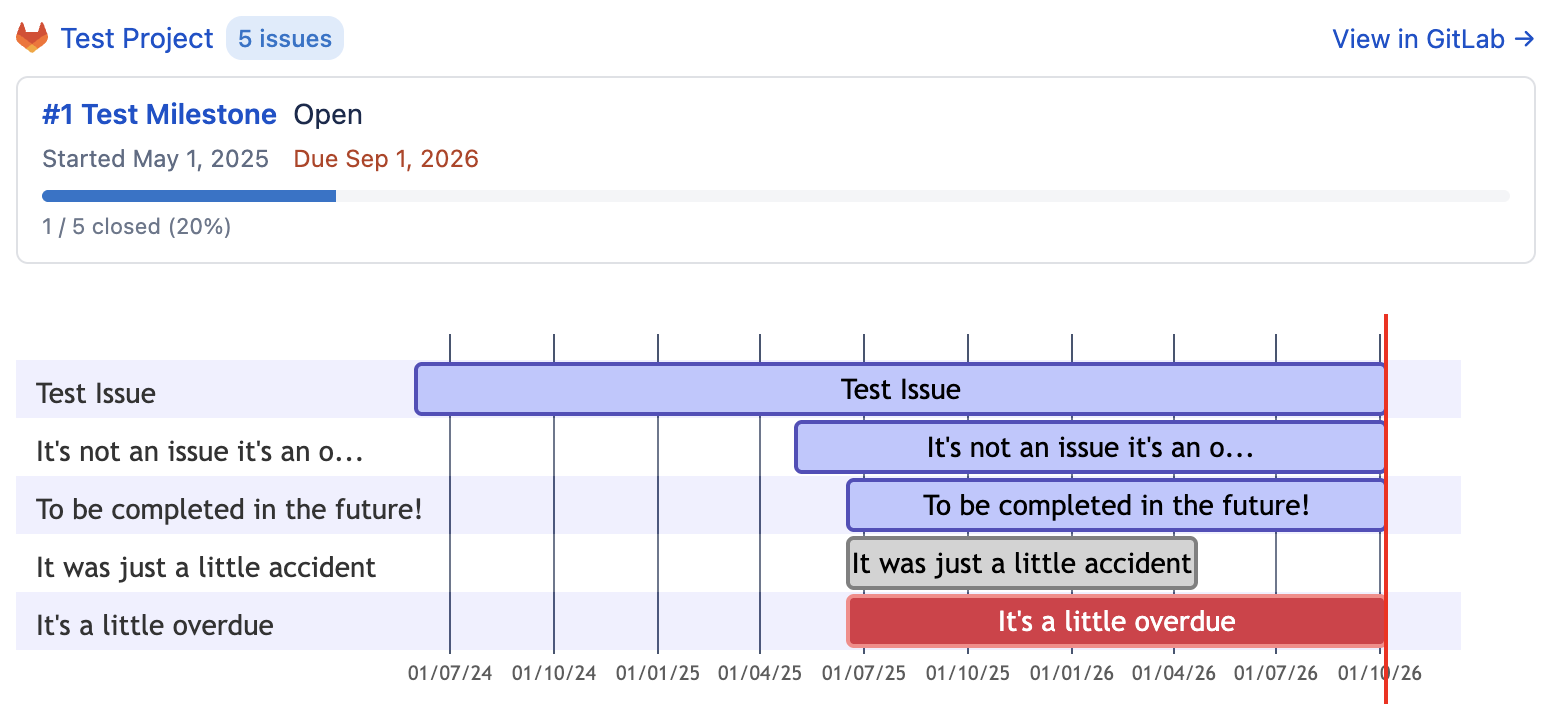Click the 01/04/26 axis date label
Screen dimensions: 1562x704
click(1174, 673)
